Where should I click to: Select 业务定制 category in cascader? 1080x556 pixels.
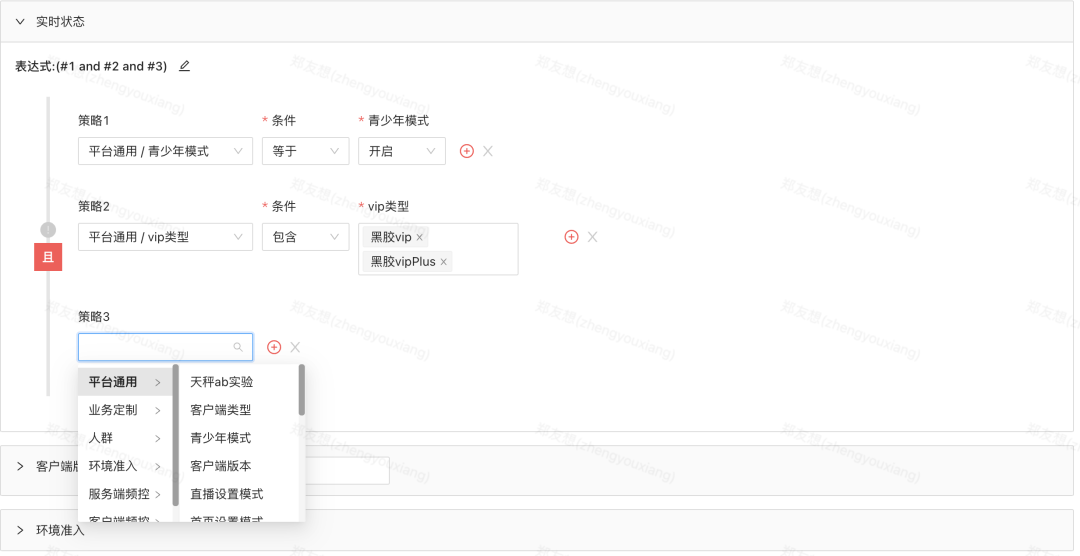[x=125, y=410]
